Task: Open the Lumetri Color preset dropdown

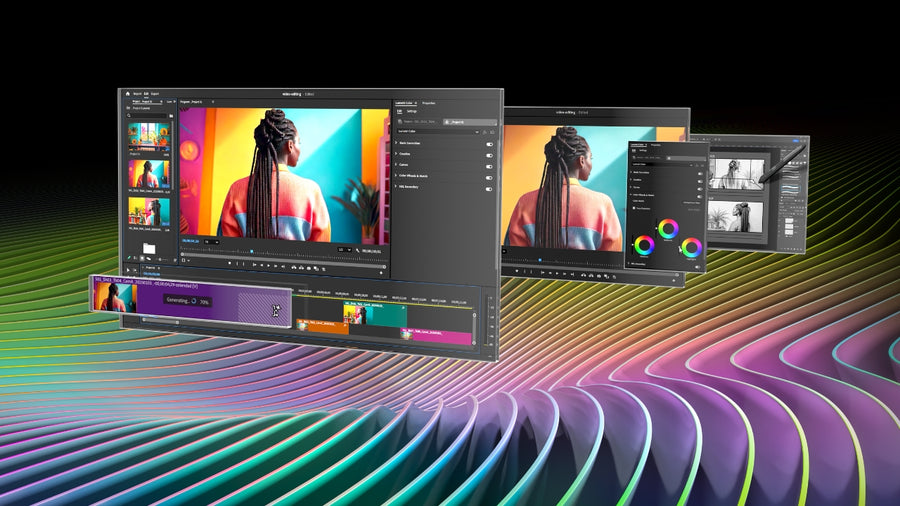Action: tap(478, 131)
